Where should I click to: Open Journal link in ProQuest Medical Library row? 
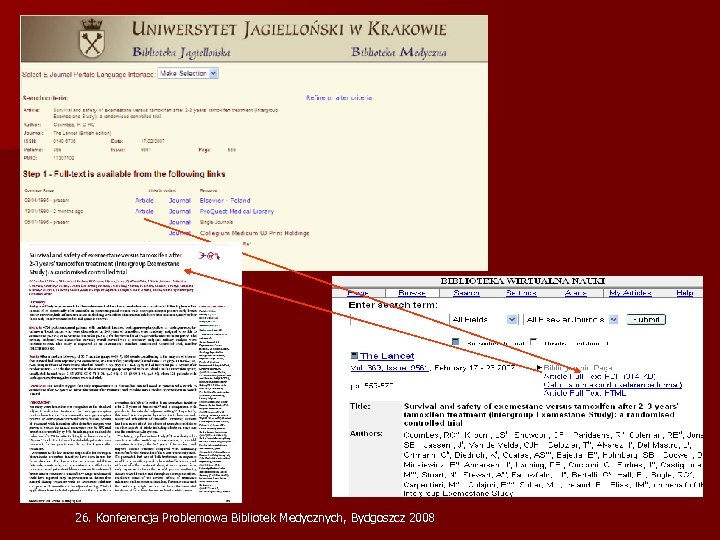pos(180,212)
